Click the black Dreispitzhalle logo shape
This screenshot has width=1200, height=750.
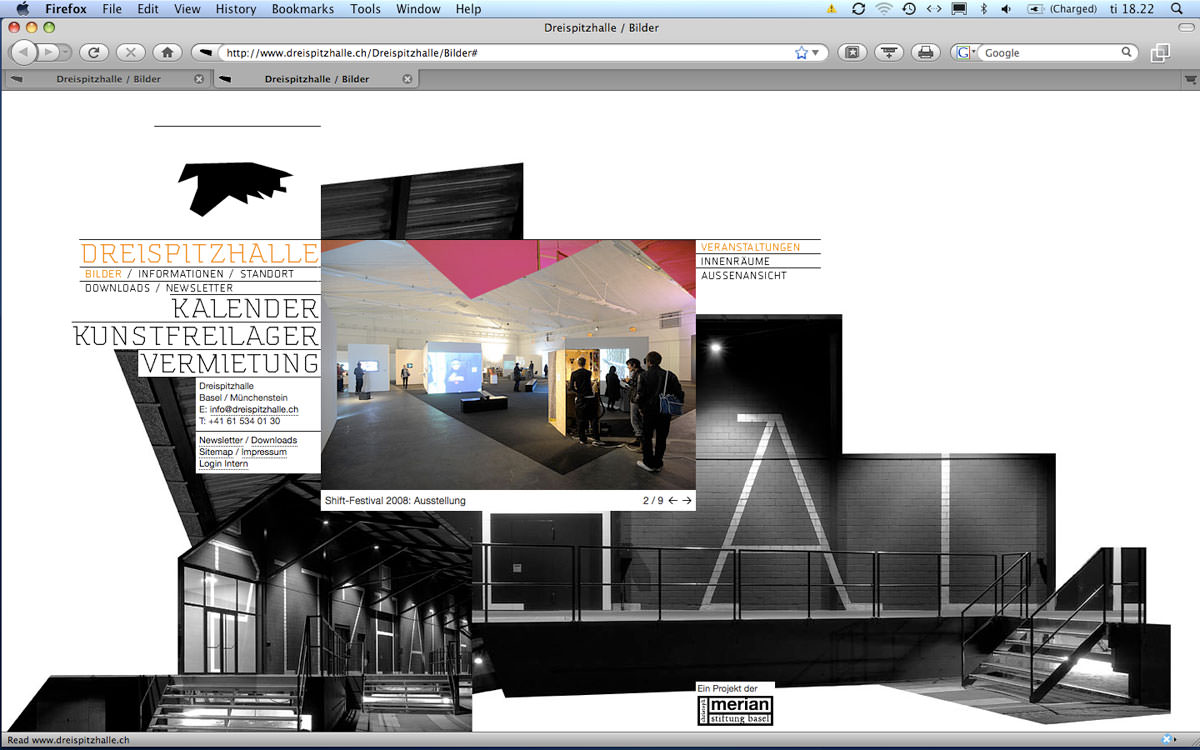[x=234, y=187]
